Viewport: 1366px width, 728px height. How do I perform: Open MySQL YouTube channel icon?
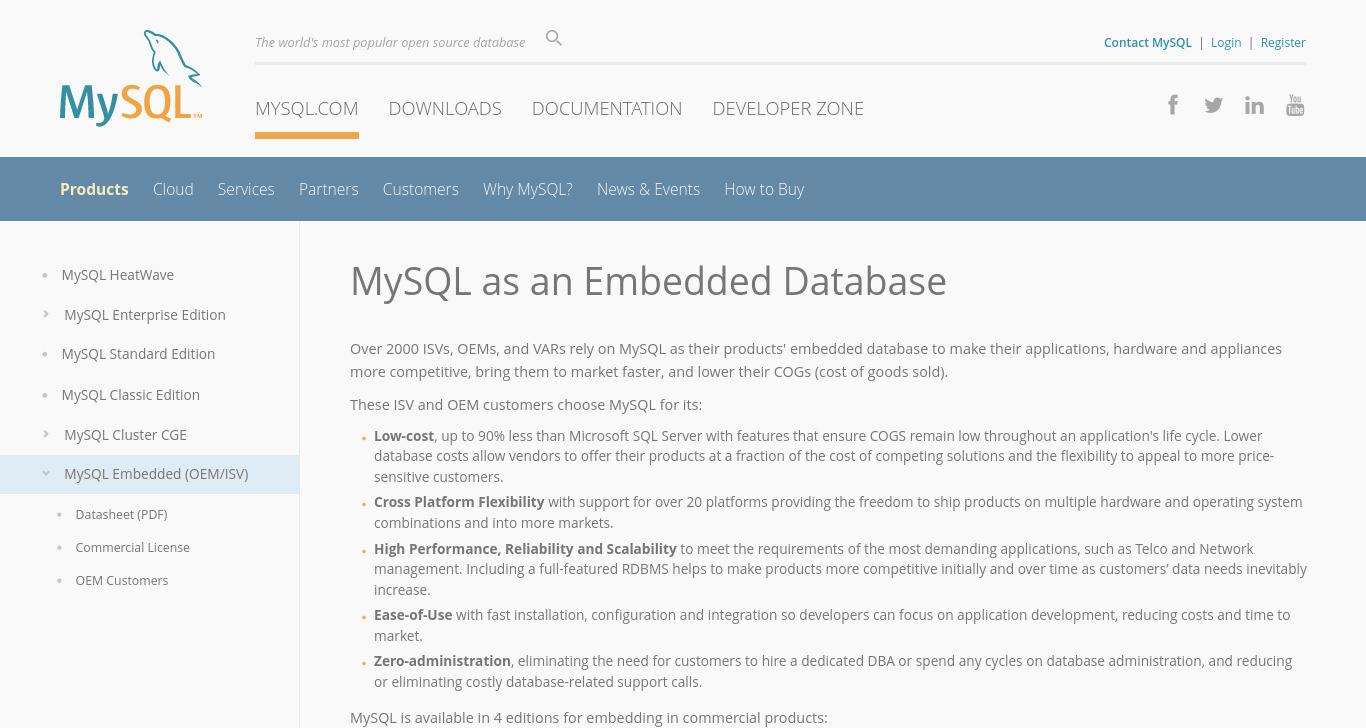[1295, 105]
